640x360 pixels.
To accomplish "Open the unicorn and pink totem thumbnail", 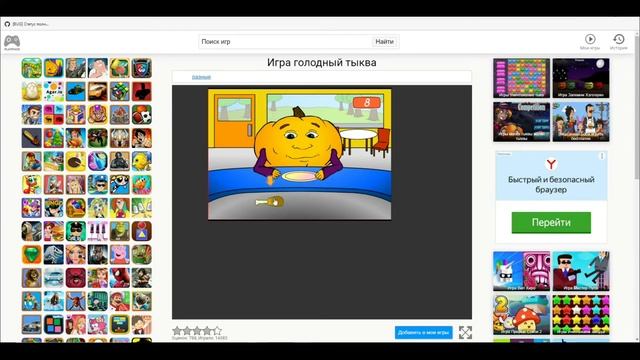I will tap(522, 271).
